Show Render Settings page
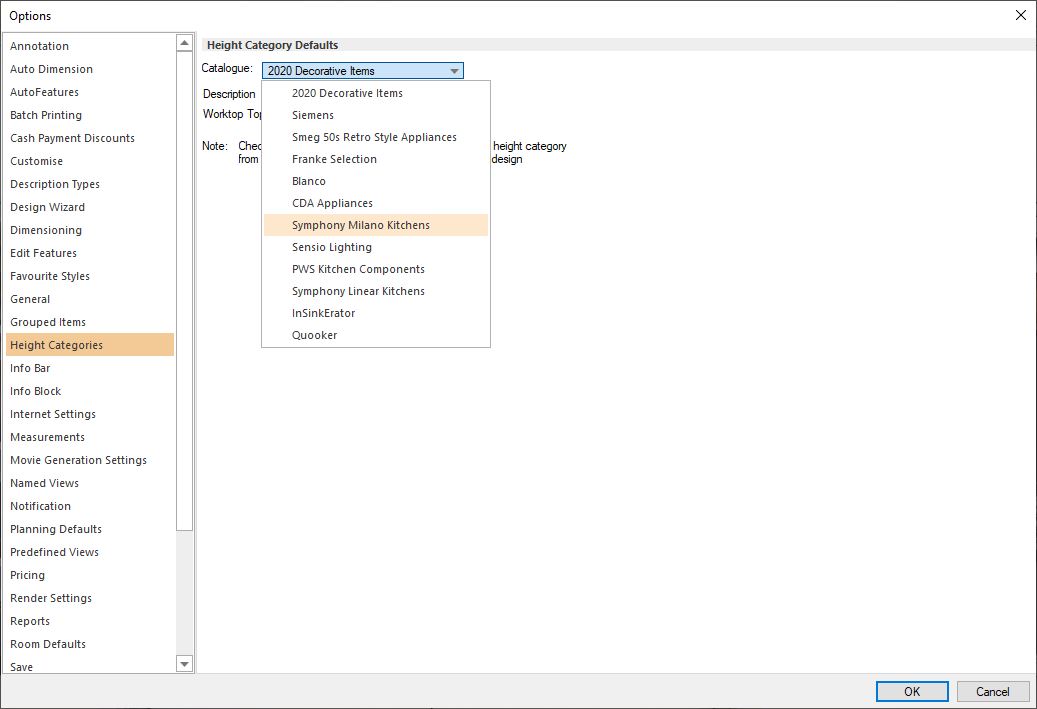Viewport: 1037px width, 709px height. tap(90, 599)
